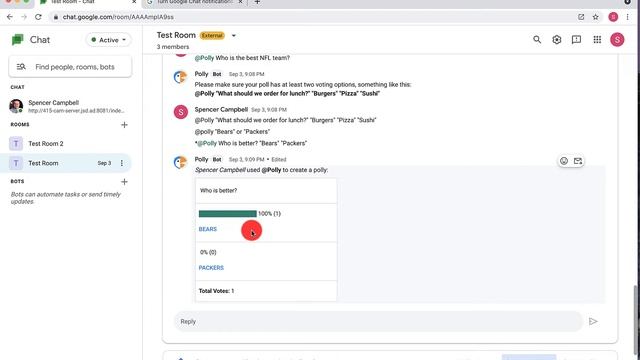Vote for PACKERS in the poll
The height and width of the screenshot is (360, 640).
[x=211, y=268]
